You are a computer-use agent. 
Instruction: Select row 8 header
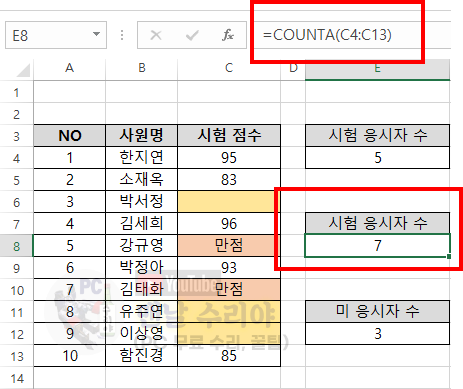17,246
